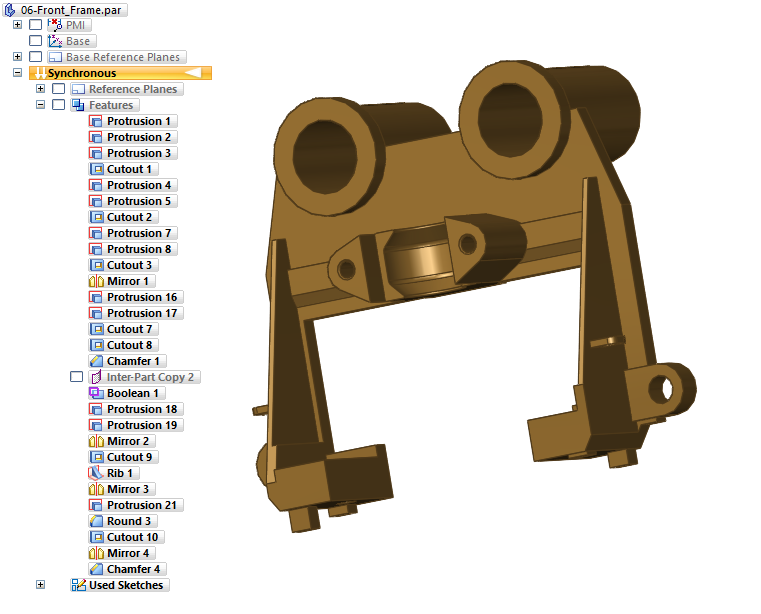Image resolution: width=761 pixels, height=614 pixels.
Task: Select the Protrusion 2 feature
Action: pos(132,137)
